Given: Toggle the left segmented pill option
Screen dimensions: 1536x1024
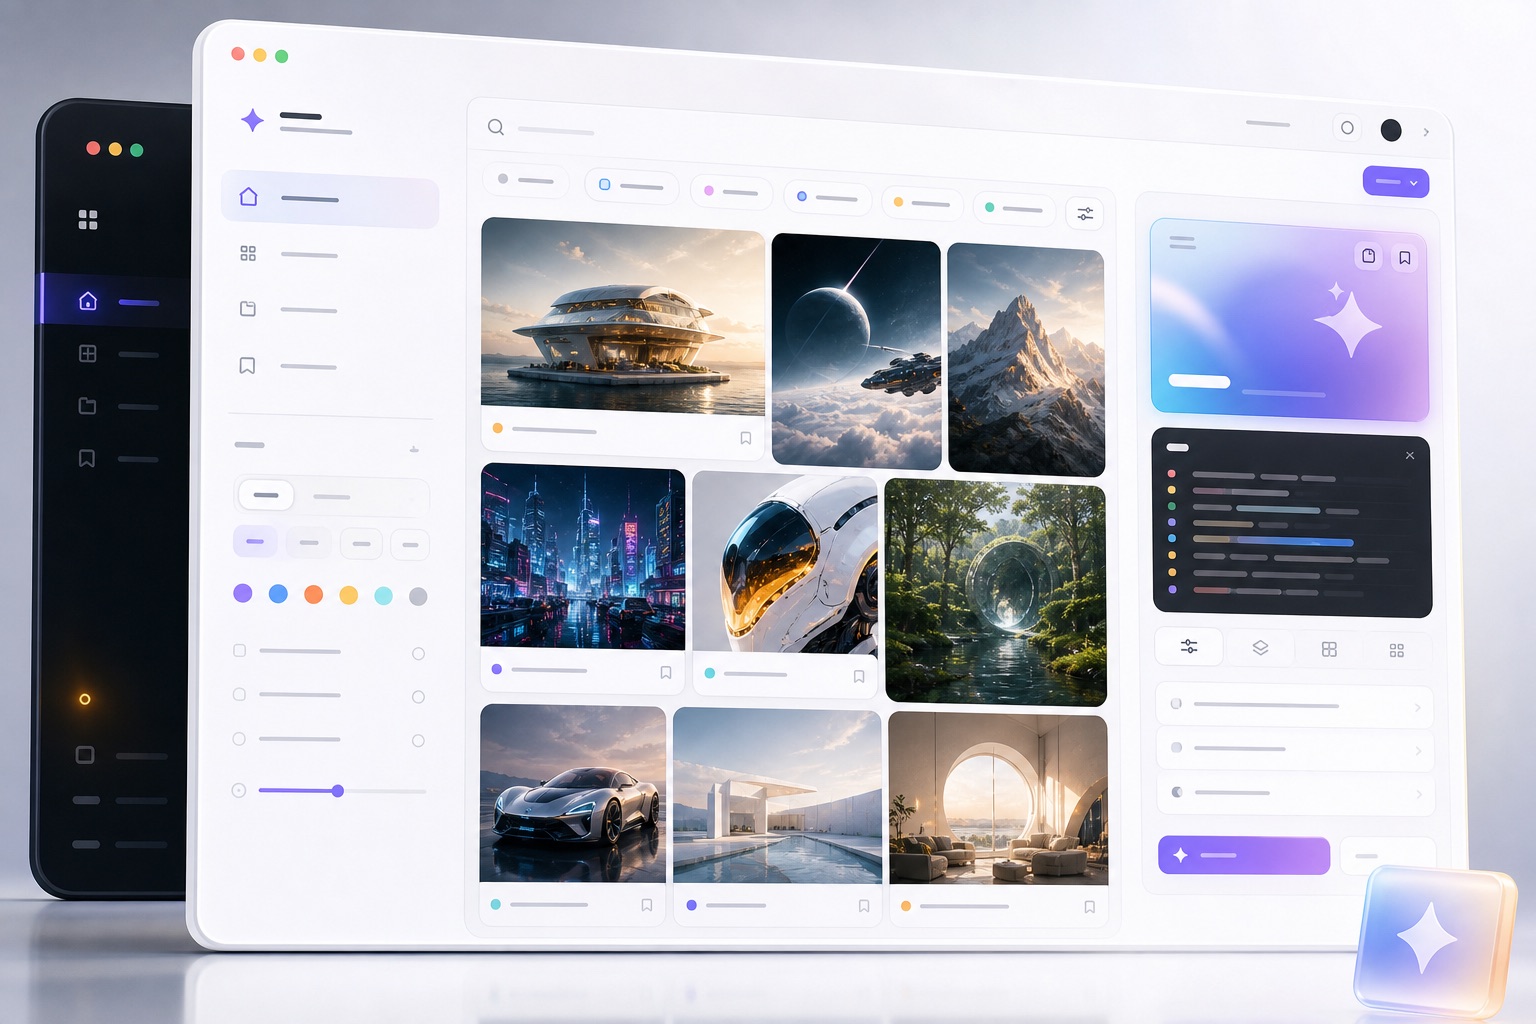Looking at the screenshot, I should [x=266, y=495].
